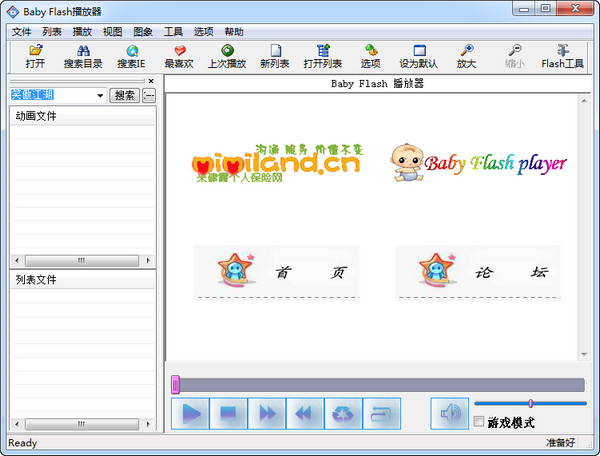Click the Ready status bar text
The image size is (600, 456).
pos(23,443)
